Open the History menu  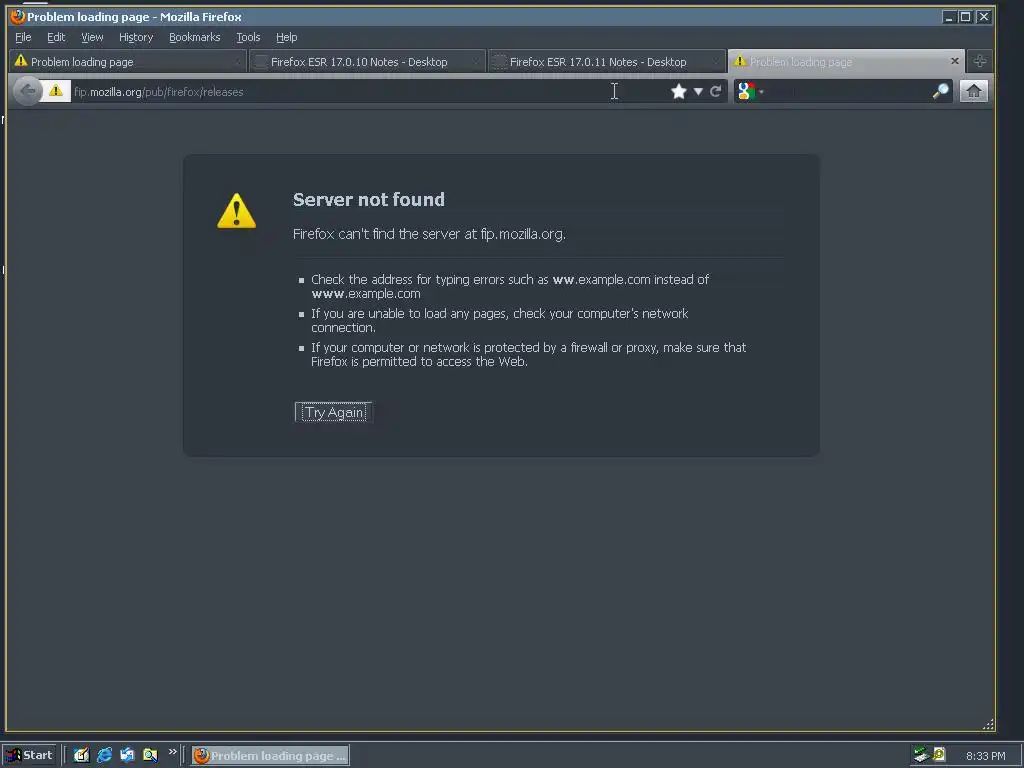[136, 37]
